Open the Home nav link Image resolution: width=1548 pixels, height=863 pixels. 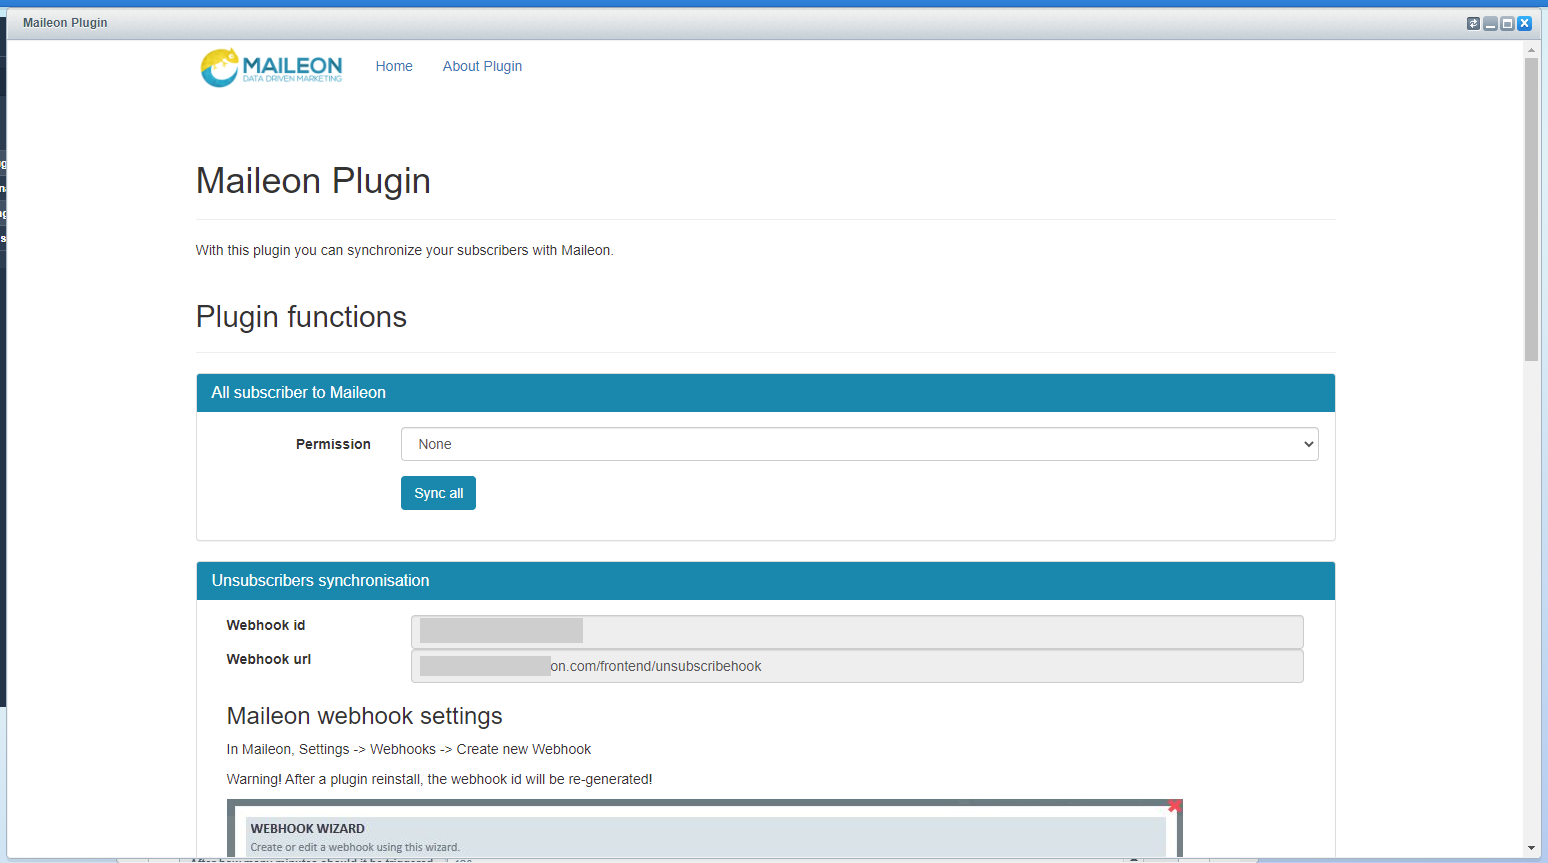coord(394,66)
